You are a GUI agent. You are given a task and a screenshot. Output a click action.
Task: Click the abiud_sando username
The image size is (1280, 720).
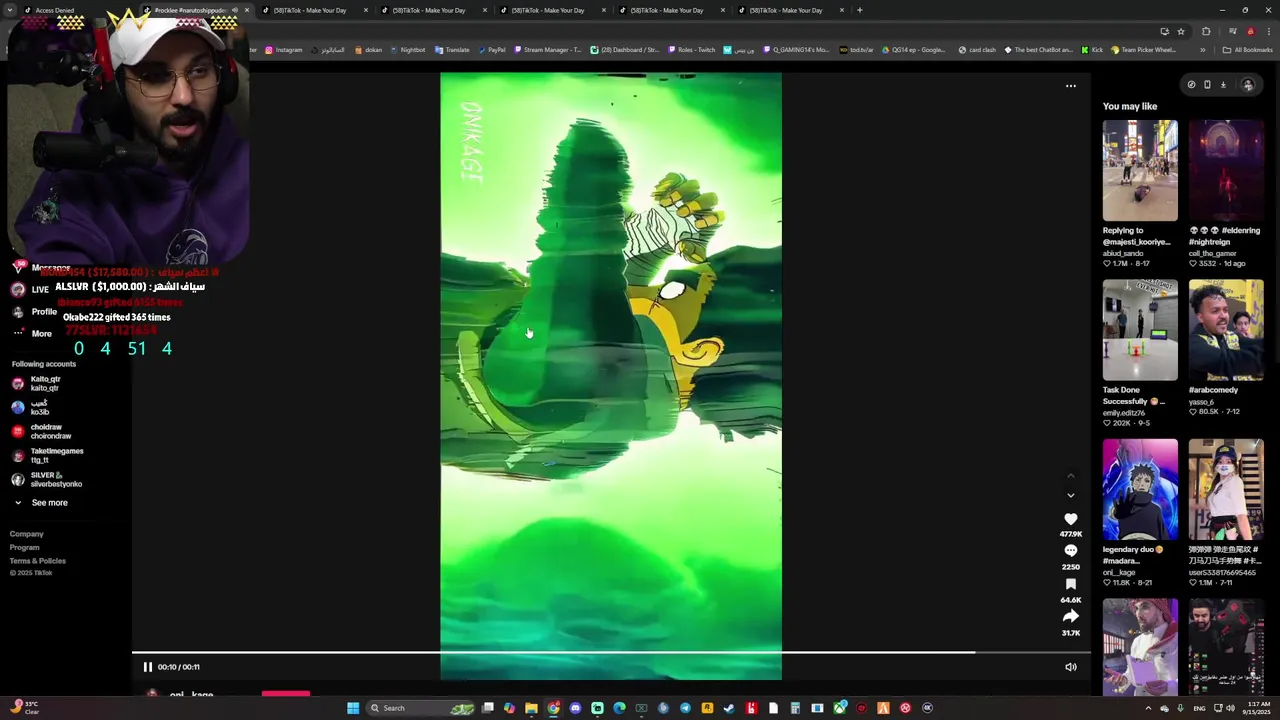pyautogui.click(x=1123, y=254)
